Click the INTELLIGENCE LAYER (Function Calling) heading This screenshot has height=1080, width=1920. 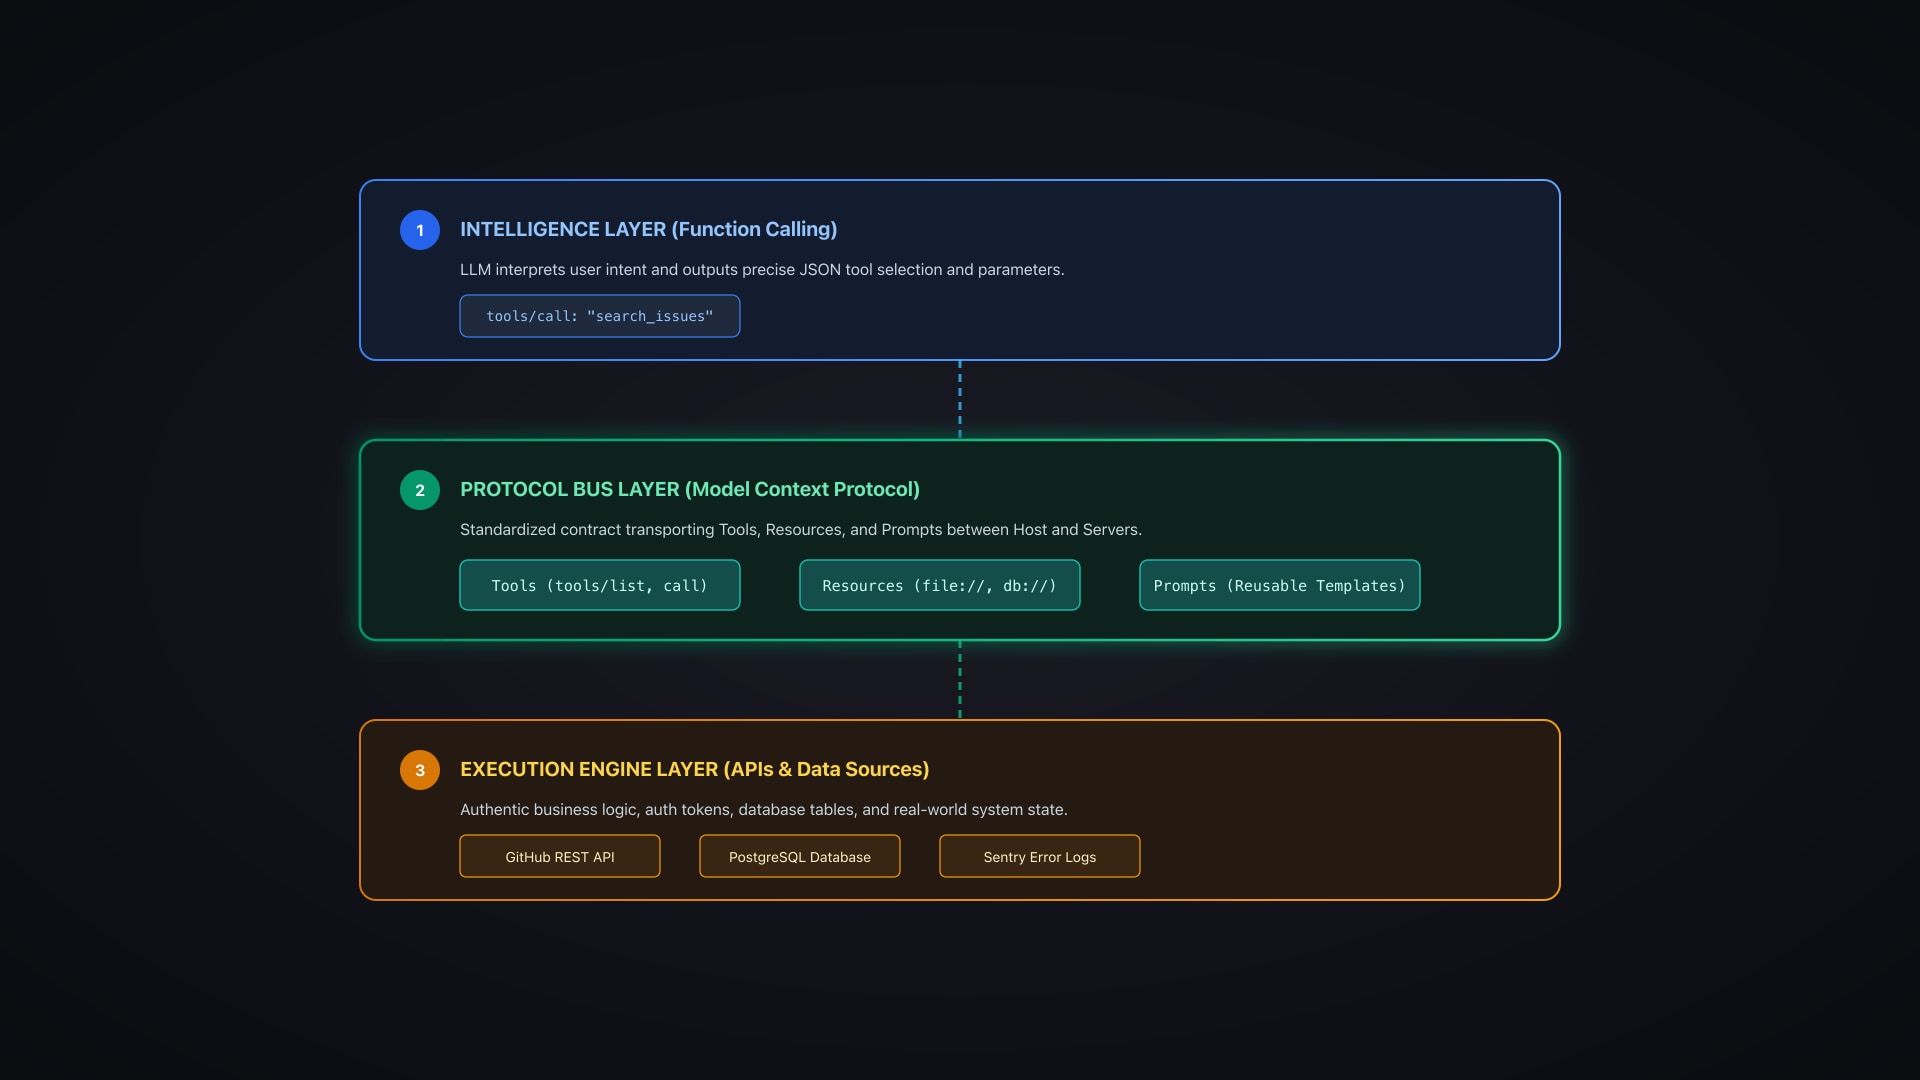point(648,229)
